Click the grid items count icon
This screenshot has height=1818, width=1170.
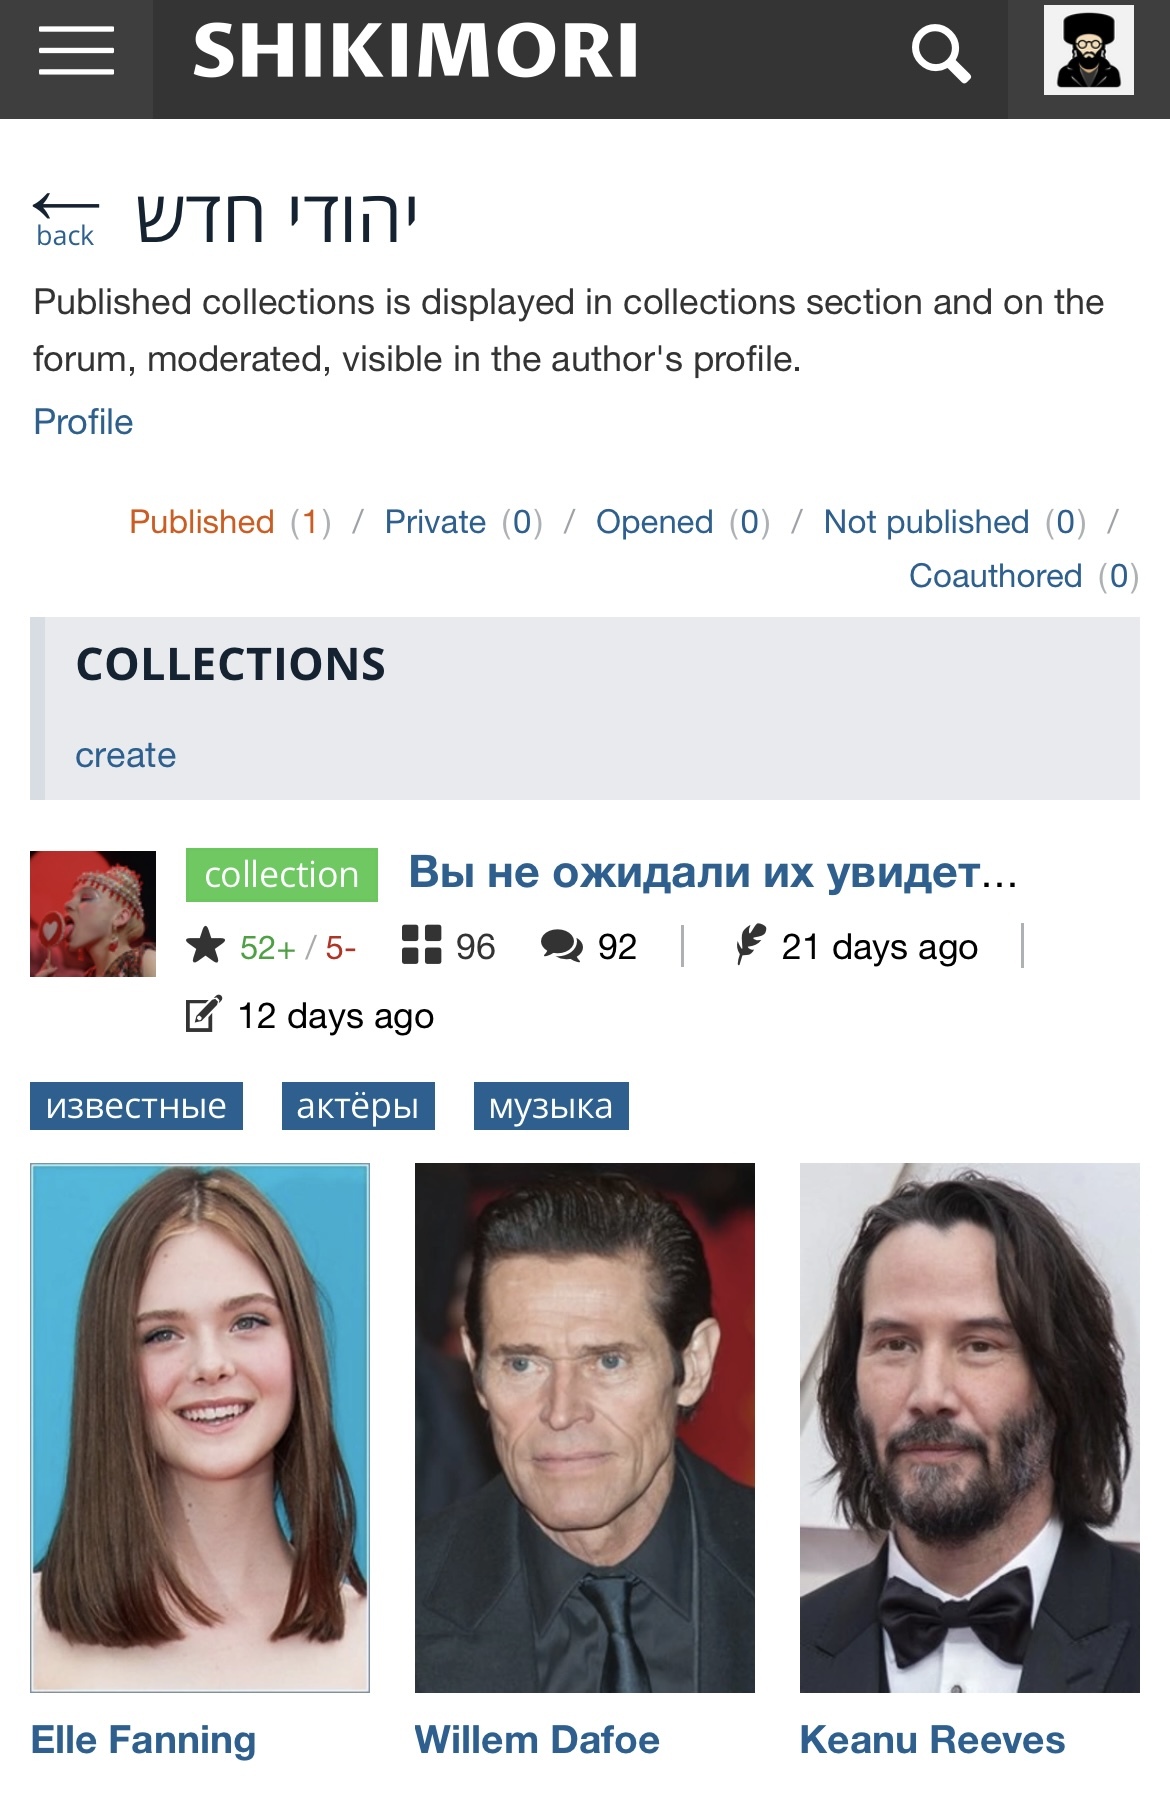pyautogui.click(x=421, y=945)
